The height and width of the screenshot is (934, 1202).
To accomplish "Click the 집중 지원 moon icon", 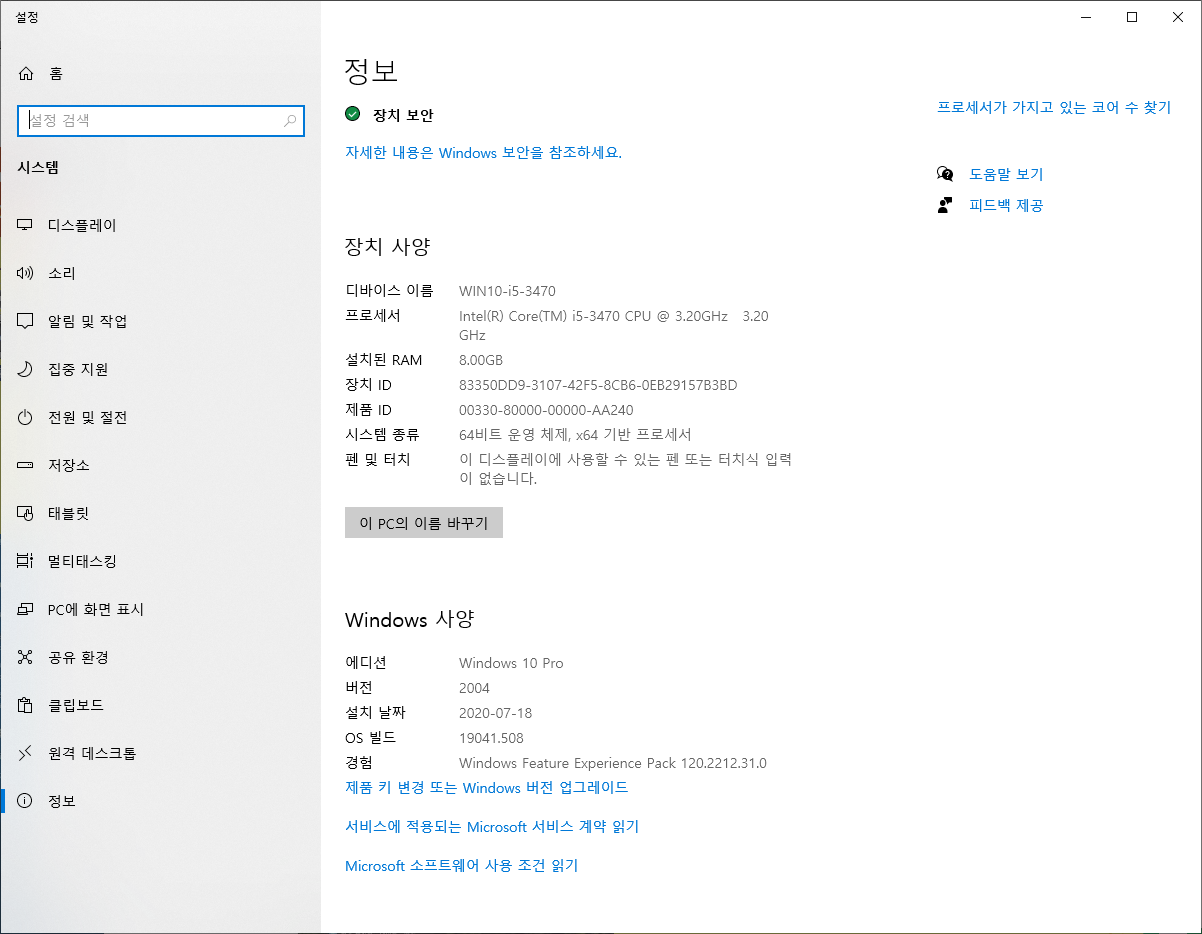I will point(26,369).
